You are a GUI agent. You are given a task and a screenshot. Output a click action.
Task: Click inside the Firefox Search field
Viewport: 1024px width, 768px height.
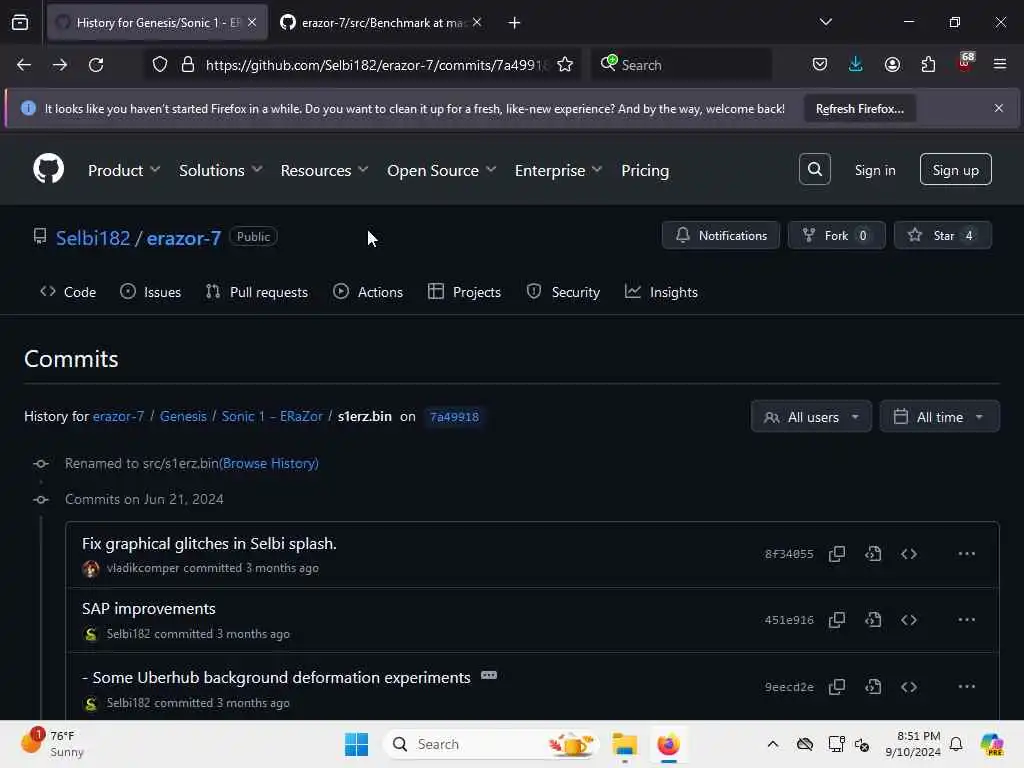point(682,65)
